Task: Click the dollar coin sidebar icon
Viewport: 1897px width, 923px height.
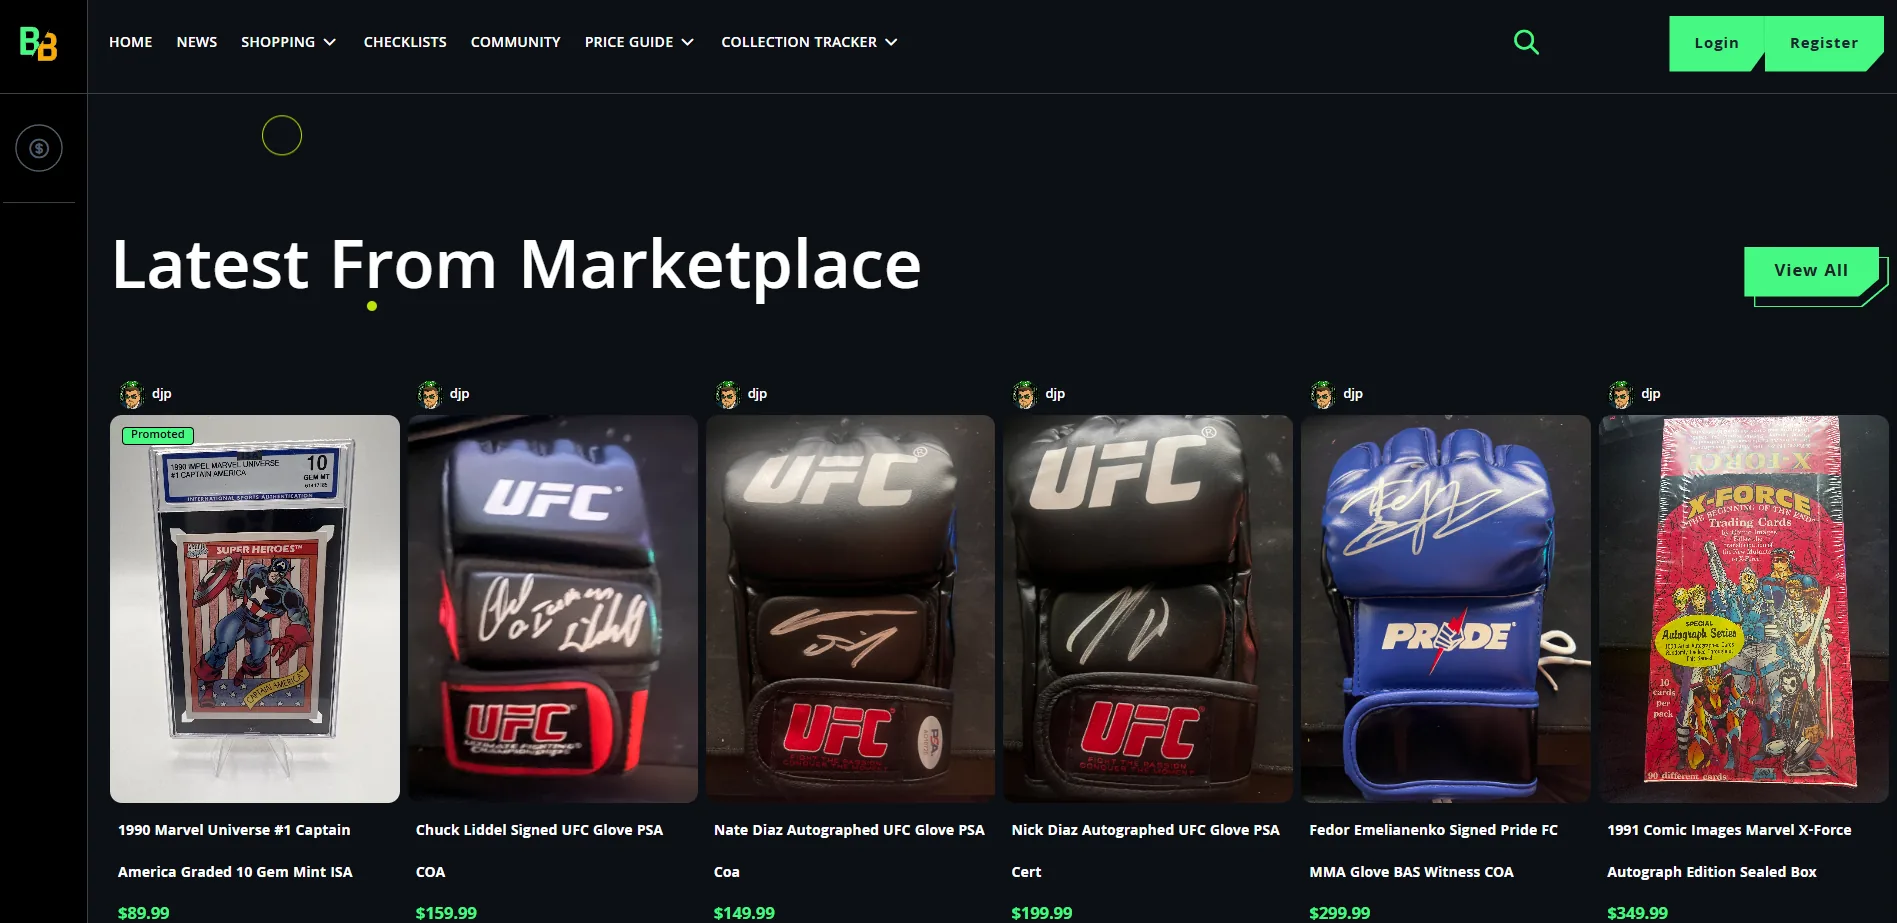Action: 39,148
